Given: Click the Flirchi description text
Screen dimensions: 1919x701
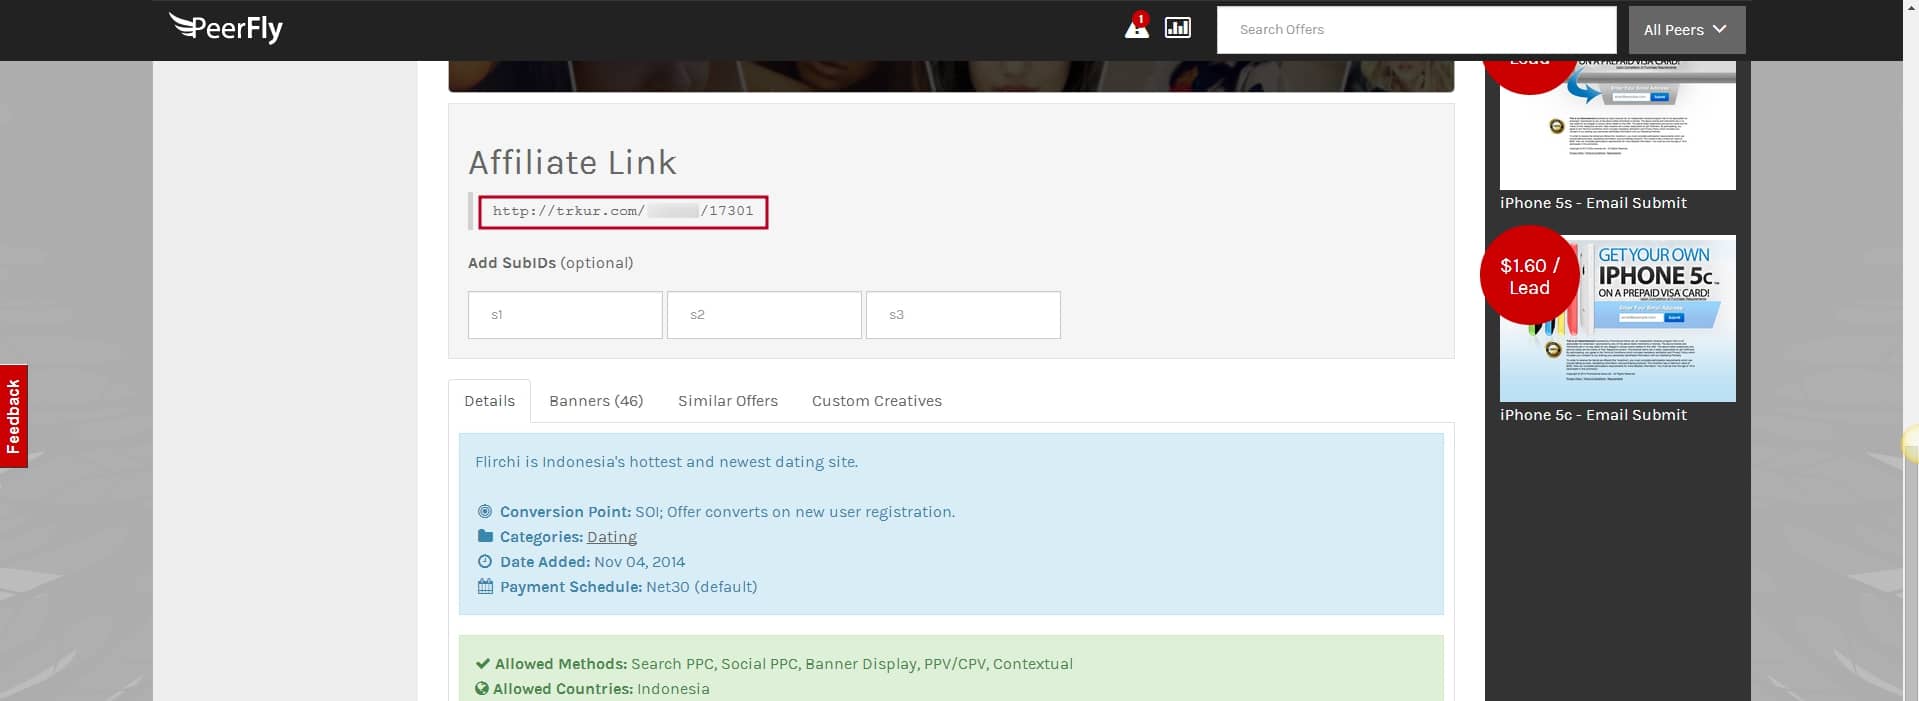Looking at the screenshot, I should [666, 462].
